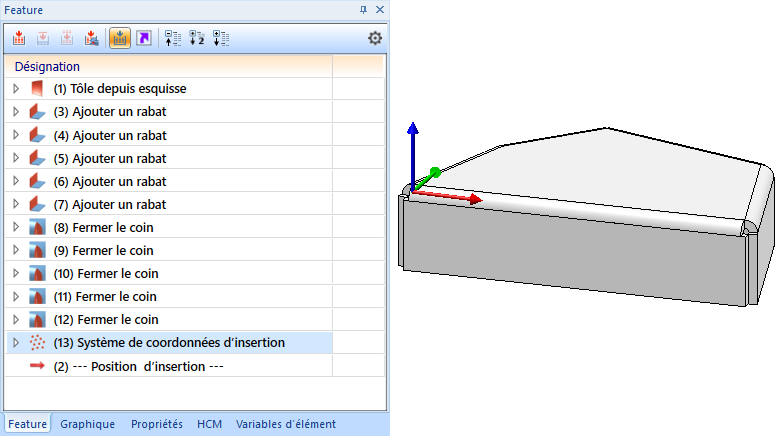Screen dimensions: 780x436
Task: Click the red recalculation icon with camera
Action: [x=91, y=38]
